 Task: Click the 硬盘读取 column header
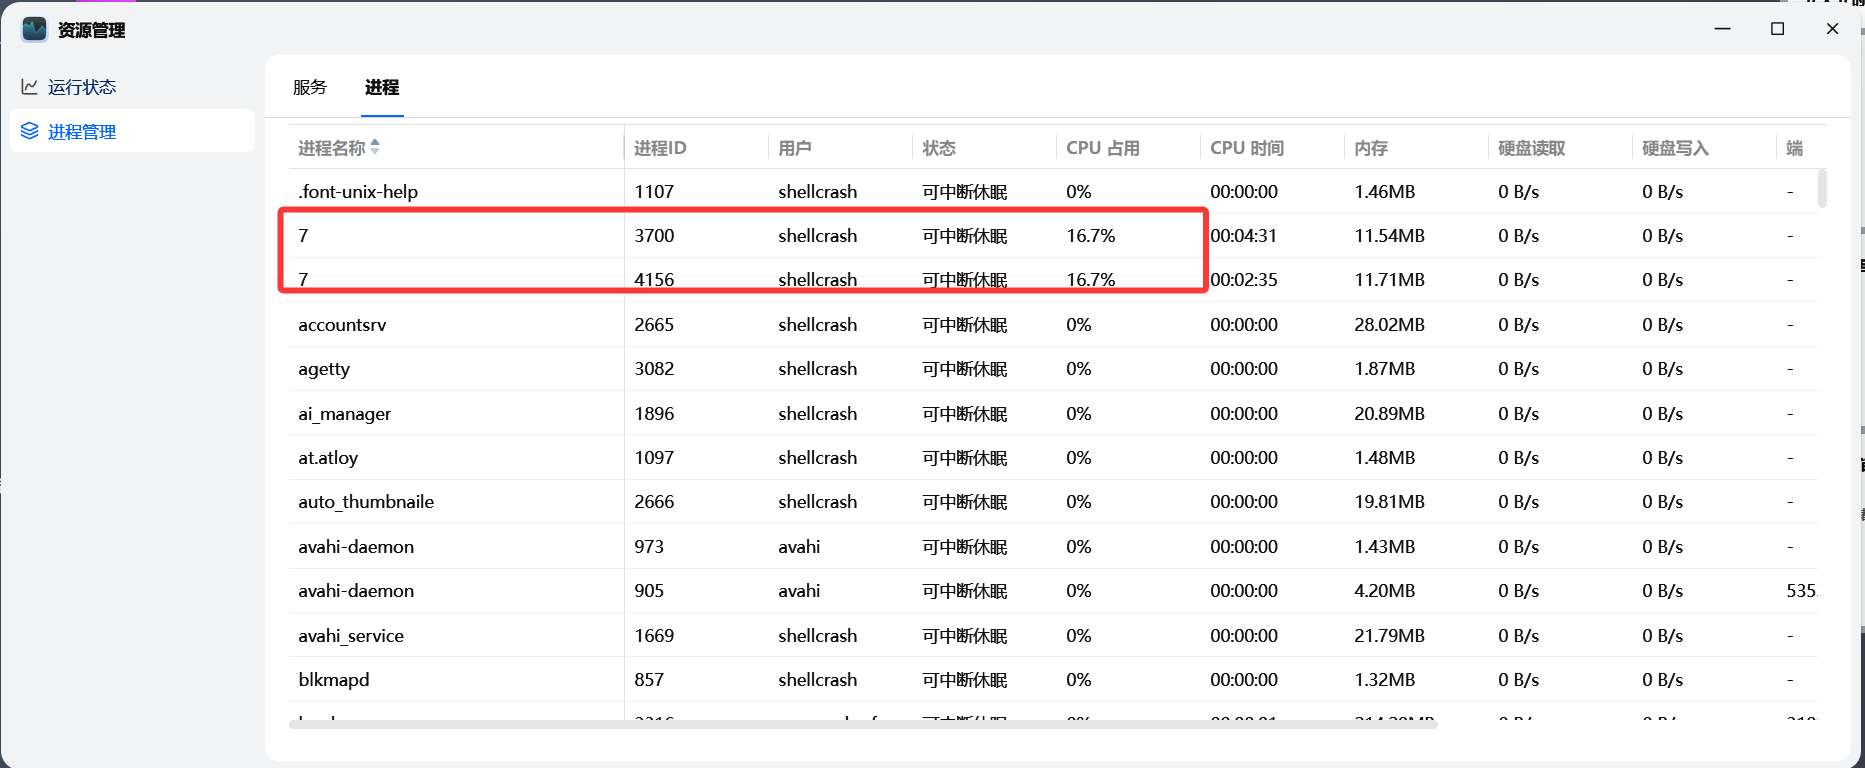point(1532,148)
